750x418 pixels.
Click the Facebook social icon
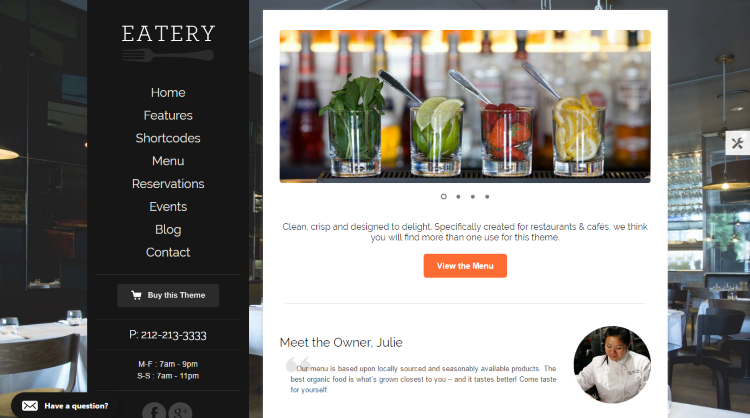(x=154, y=410)
